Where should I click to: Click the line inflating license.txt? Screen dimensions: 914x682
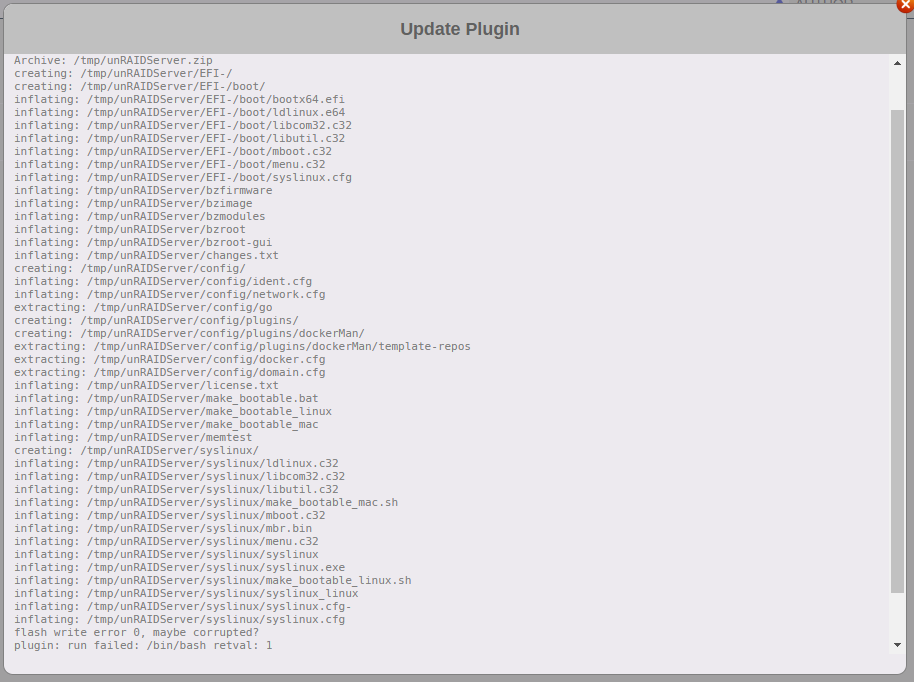tap(146, 385)
